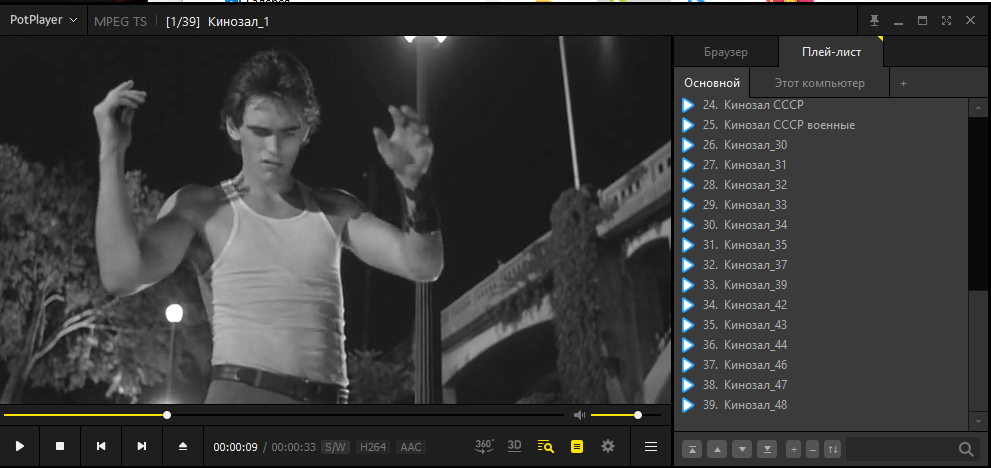This screenshot has width=991, height=468.
Task: Mute audio using the speaker icon
Action: tap(580, 415)
